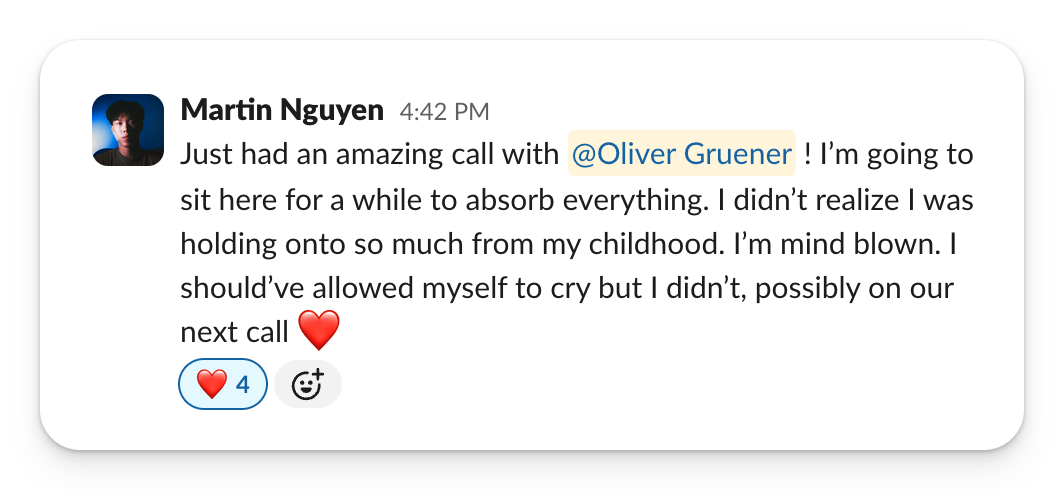Click the red heart emoji after "next call"
Image resolution: width=1064 pixels, height=490 pixels.
click(320, 331)
